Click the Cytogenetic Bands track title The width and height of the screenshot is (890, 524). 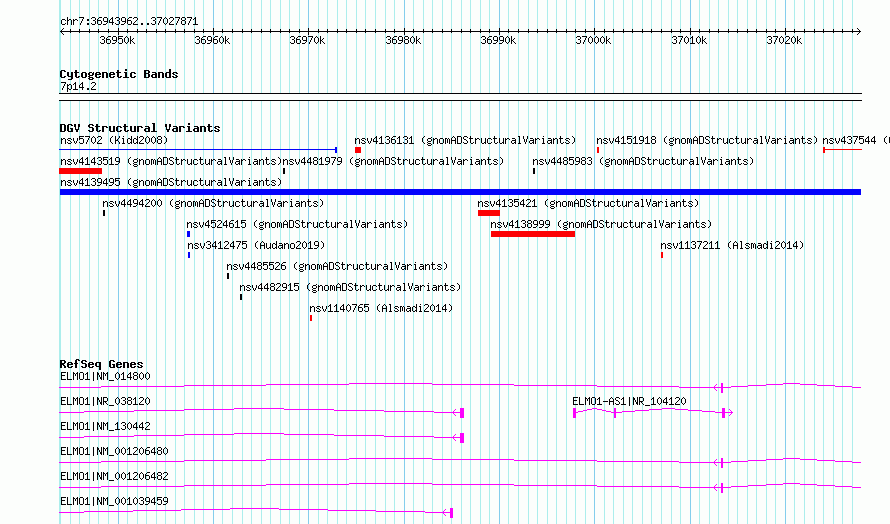tap(119, 74)
